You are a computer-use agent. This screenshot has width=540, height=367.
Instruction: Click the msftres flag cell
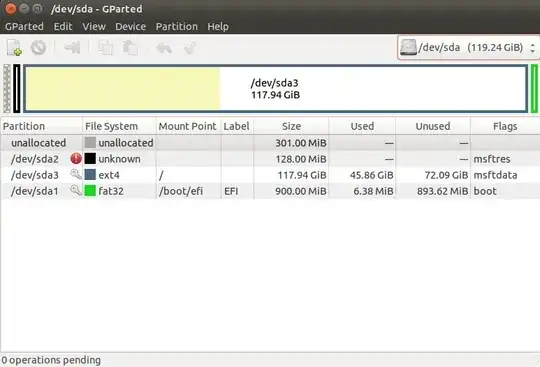pyautogui.click(x=492, y=159)
